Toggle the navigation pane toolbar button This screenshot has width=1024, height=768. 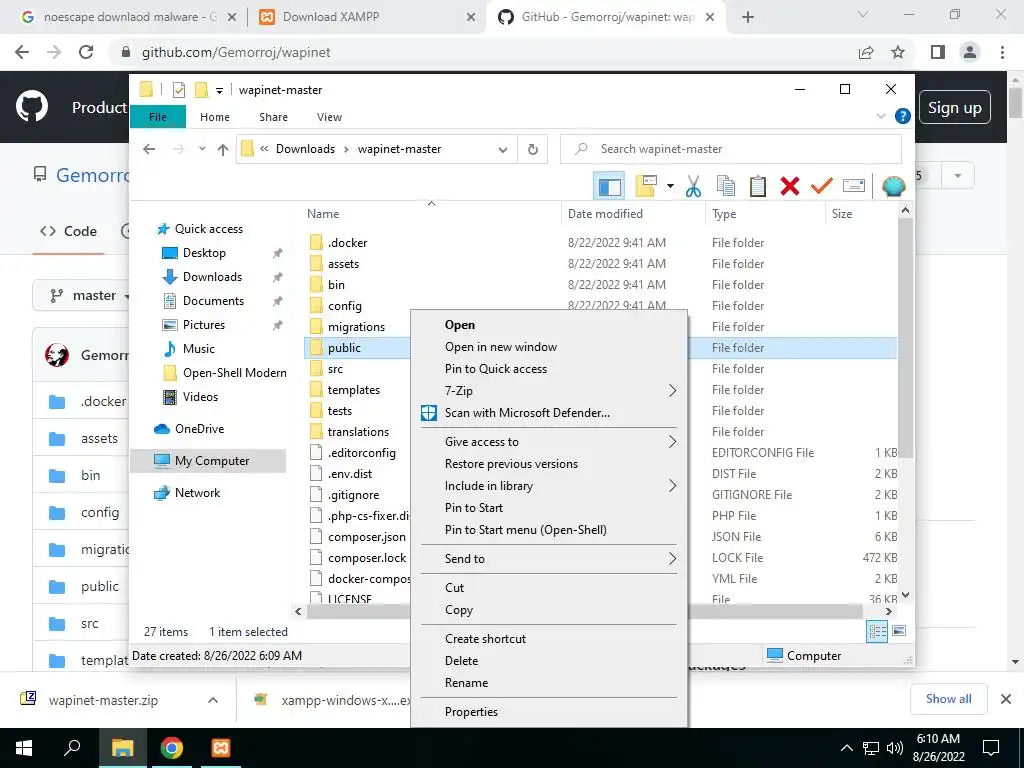click(609, 186)
